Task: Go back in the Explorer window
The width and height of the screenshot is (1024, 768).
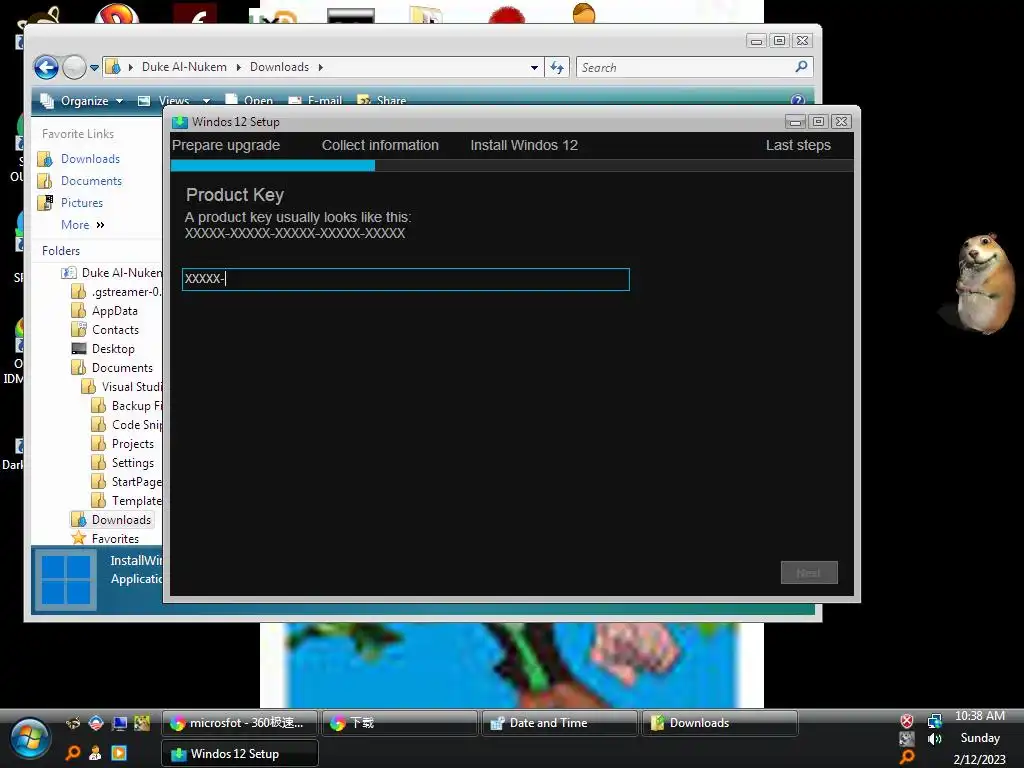Action: pos(46,67)
